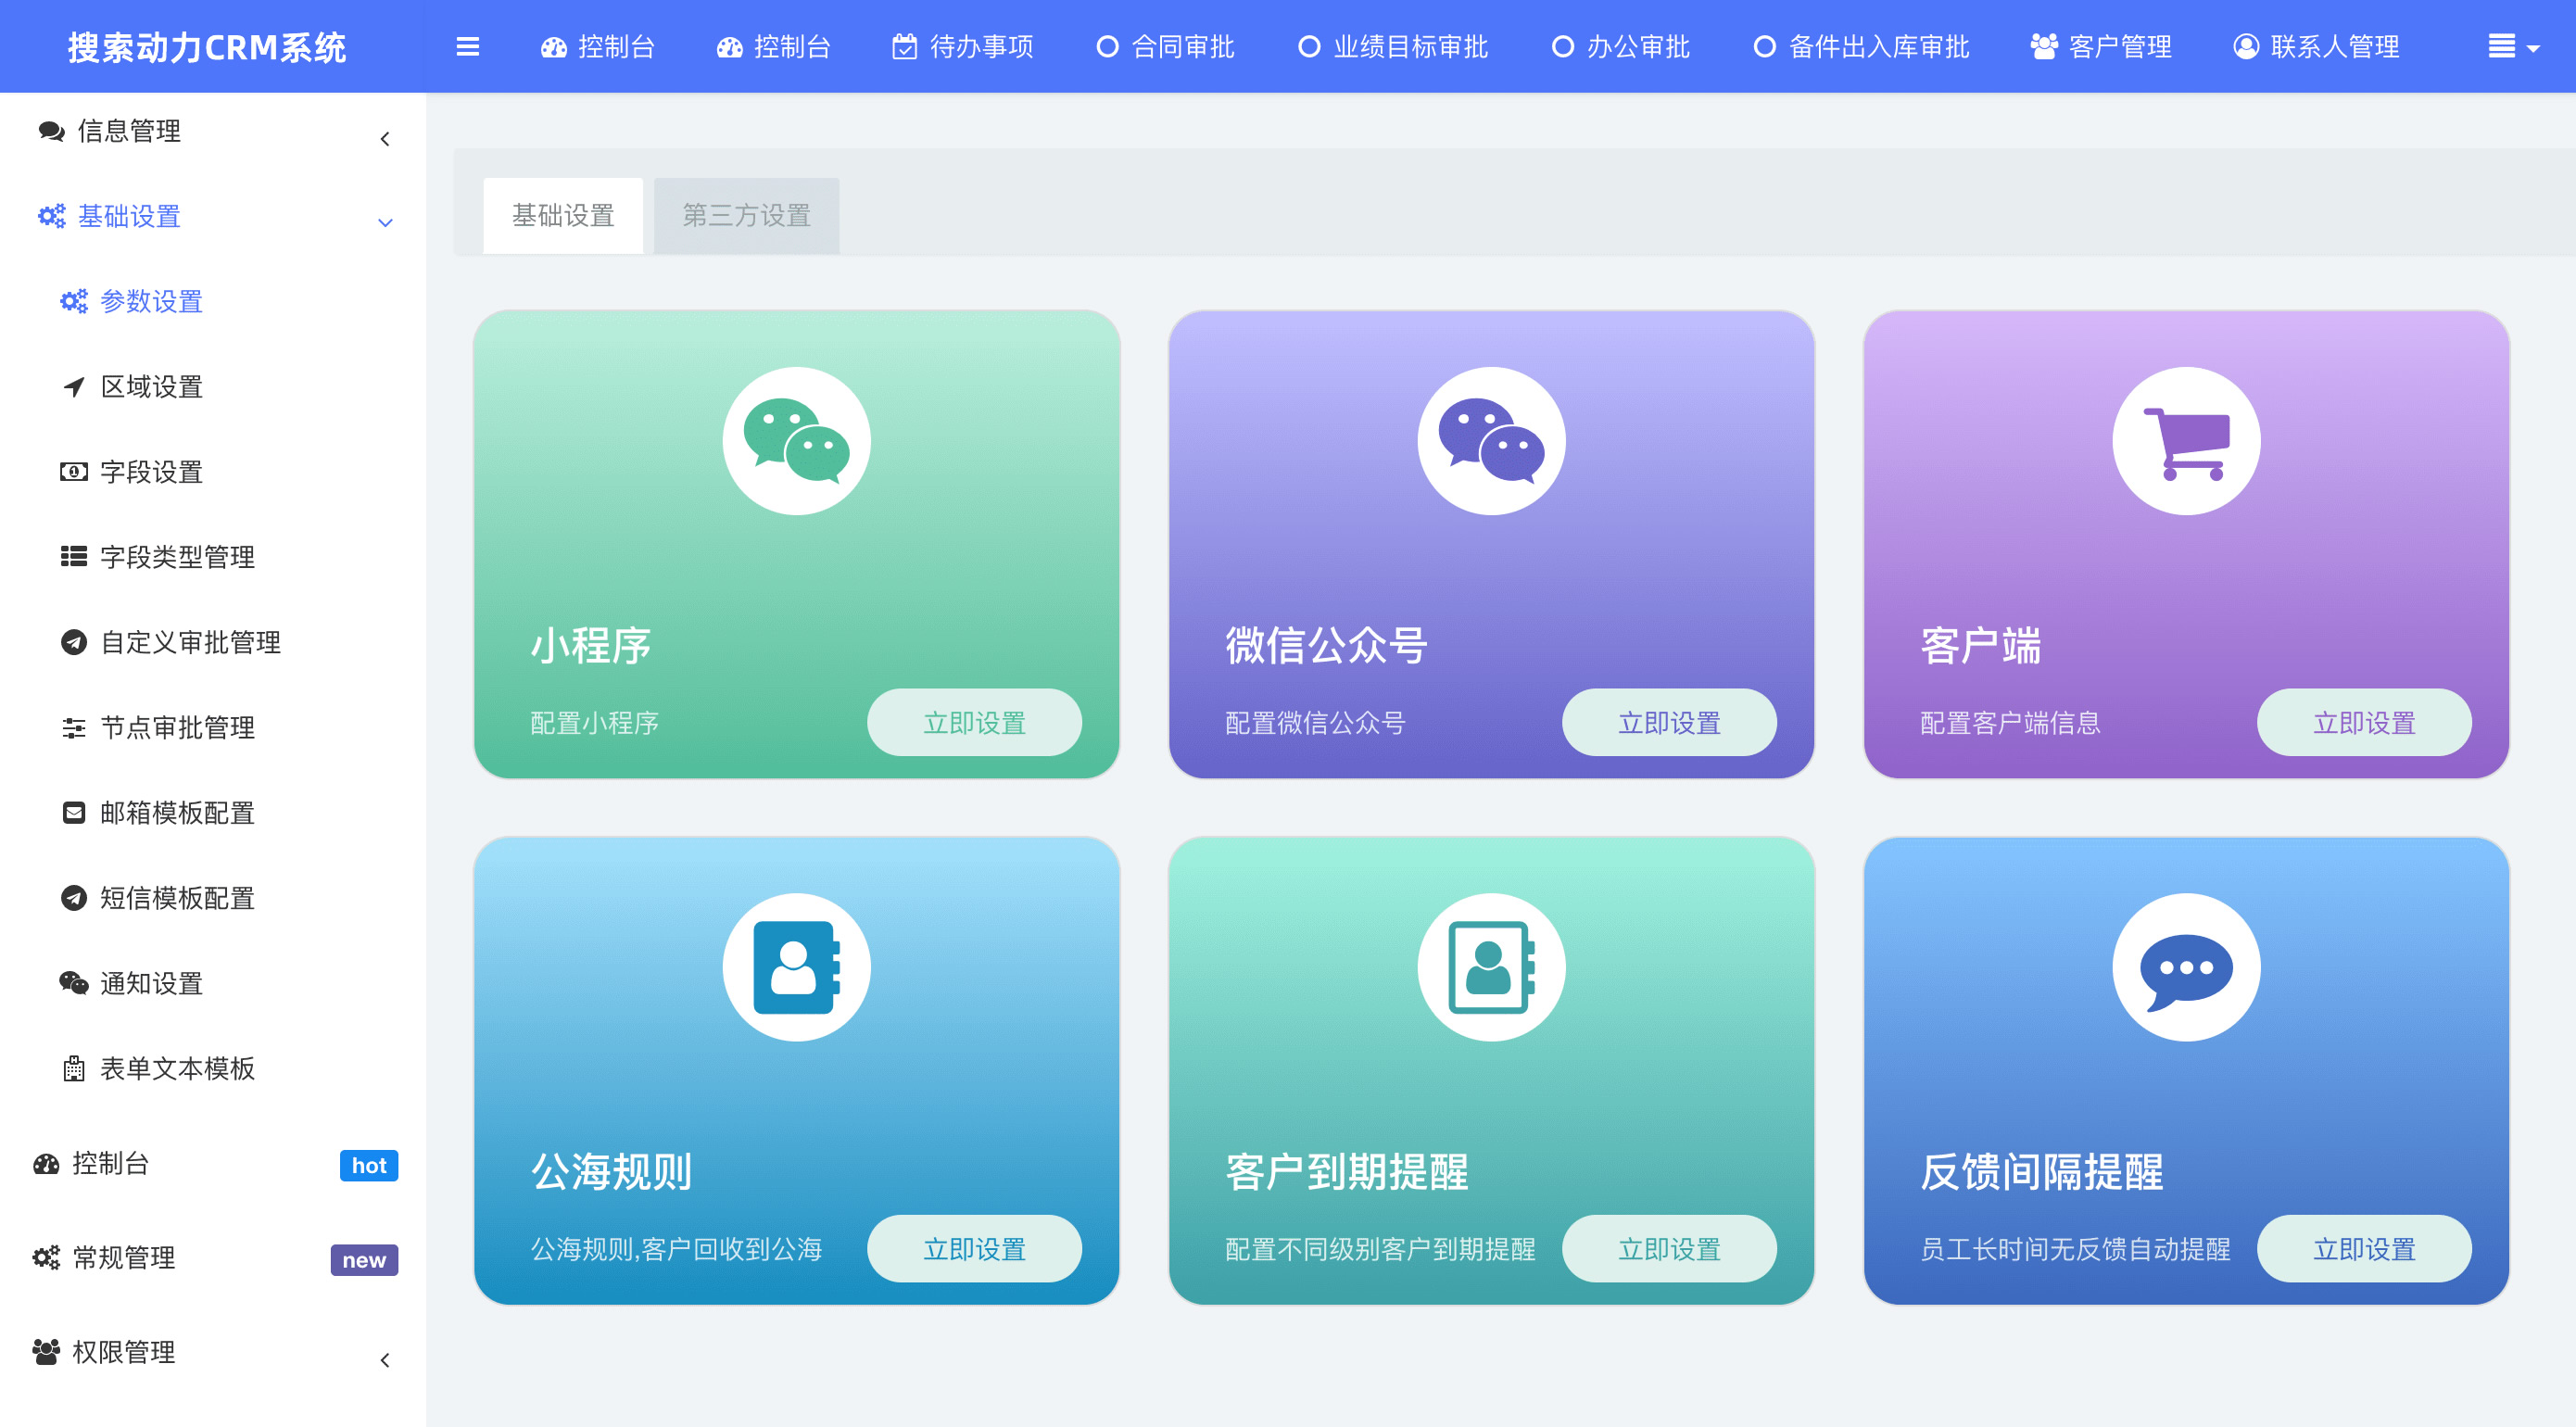Image resolution: width=2576 pixels, height=1427 pixels.
Task: Click the 客户管理 users icon in navbar
Action: (x=2044, y=47)
